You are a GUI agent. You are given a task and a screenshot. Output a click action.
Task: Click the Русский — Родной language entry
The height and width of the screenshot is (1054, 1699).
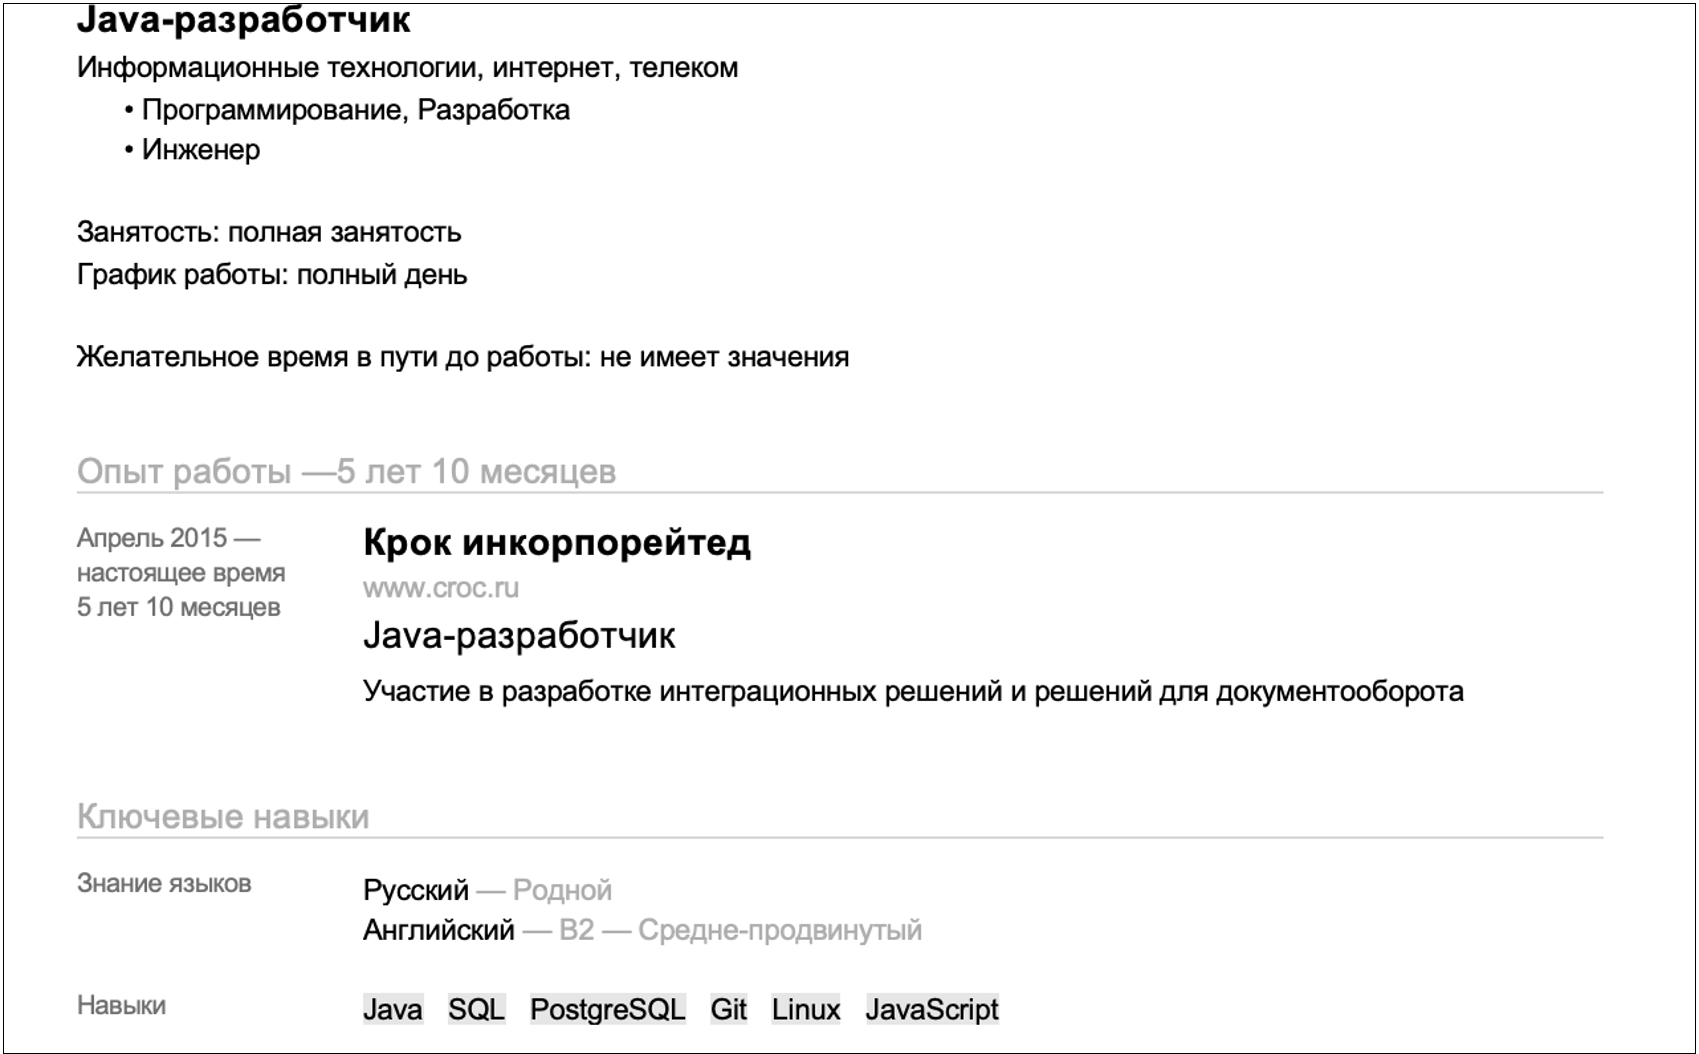pos(487,890)
